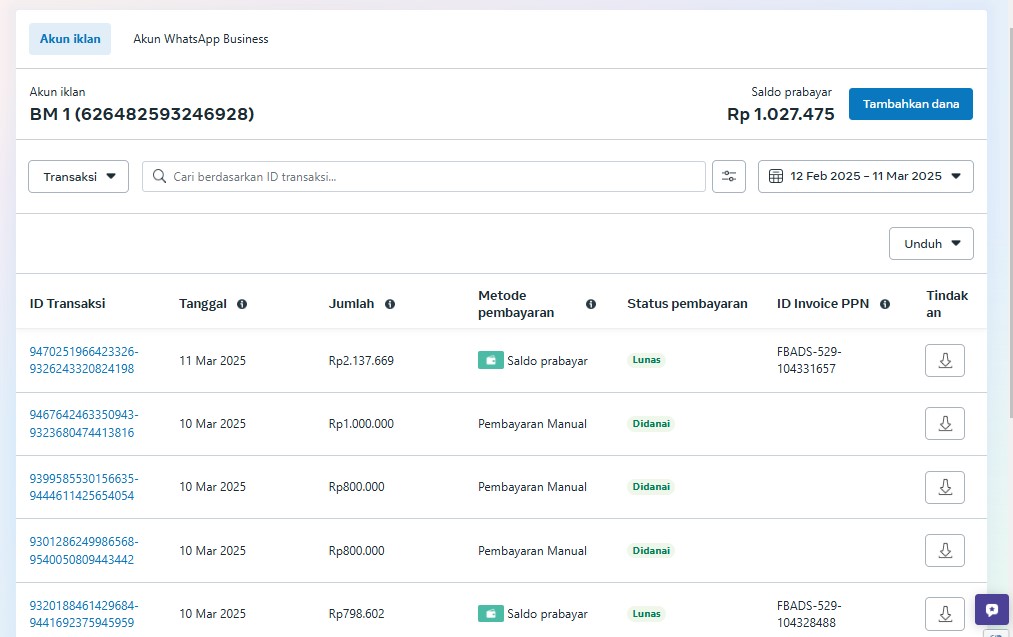Click info icon next to Tanggal
The height and width of the screenshot is (637, 1013).
(x=242, y=304)
